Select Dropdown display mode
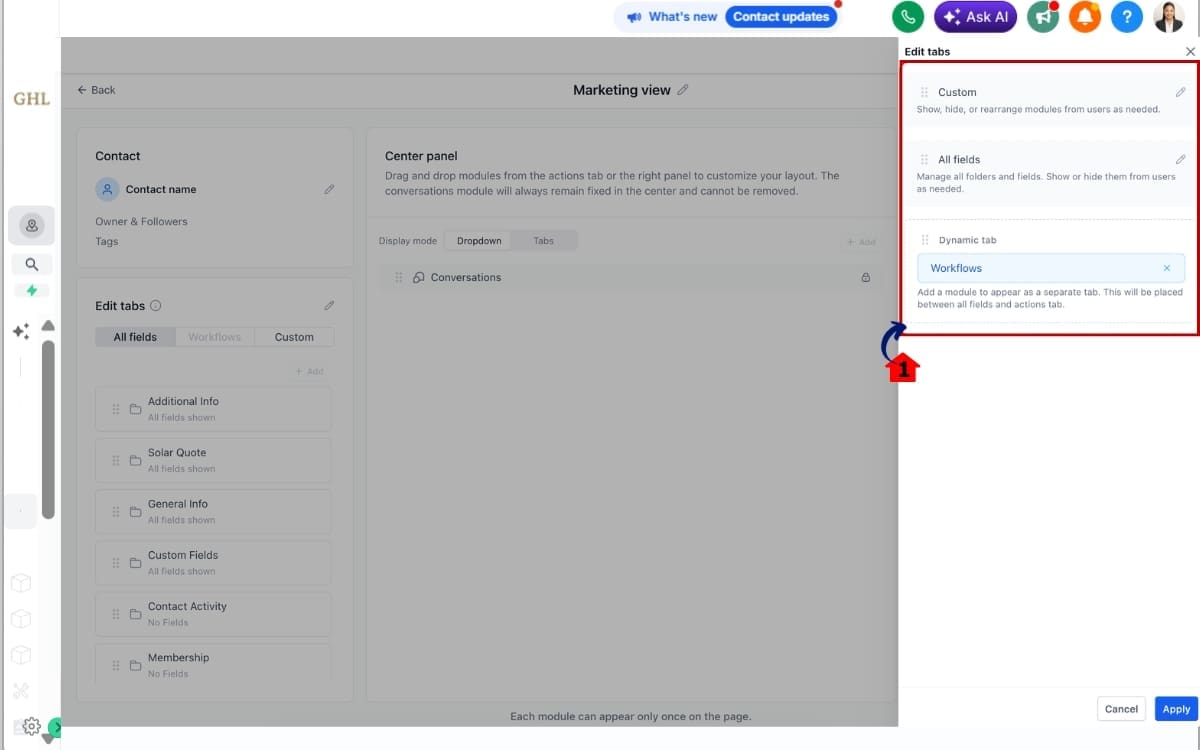Viewport: 1200px width, 750px height. [479, 241]
